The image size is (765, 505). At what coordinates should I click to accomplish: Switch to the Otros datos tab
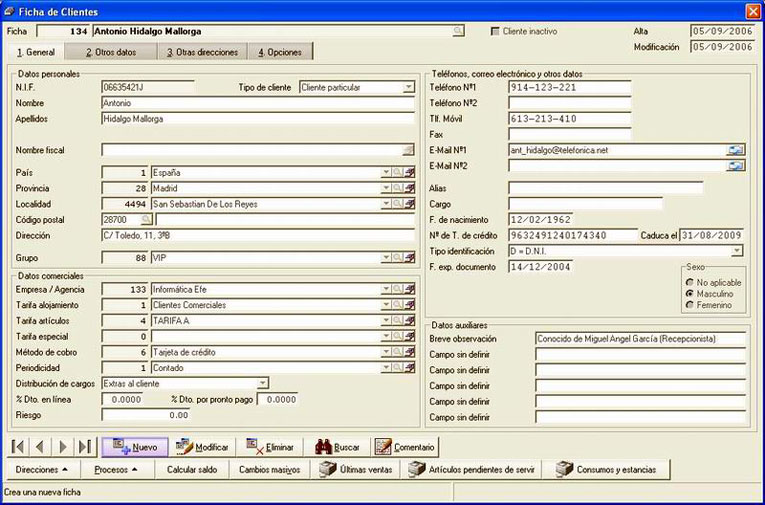tap(111, 52)
